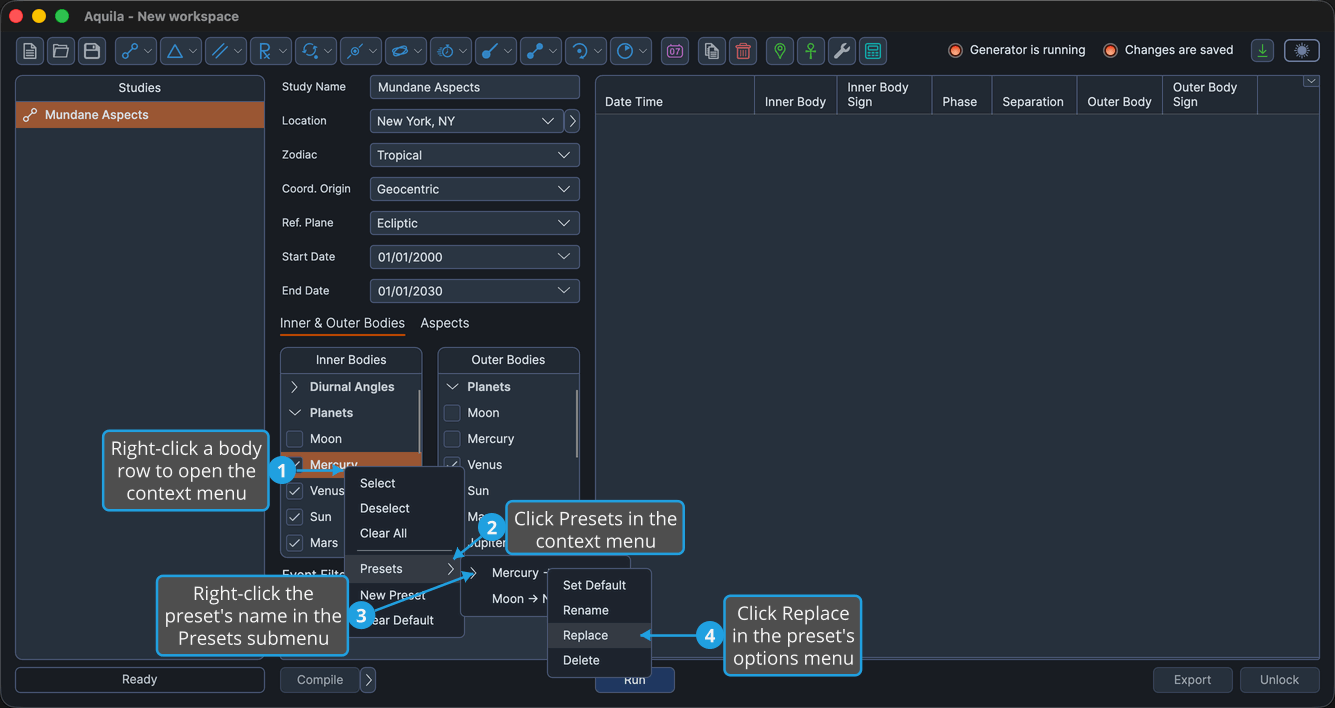Open settings with the wrench icon
The image size is (1335, 708).
pyautogui.click(x=842, y=51)
